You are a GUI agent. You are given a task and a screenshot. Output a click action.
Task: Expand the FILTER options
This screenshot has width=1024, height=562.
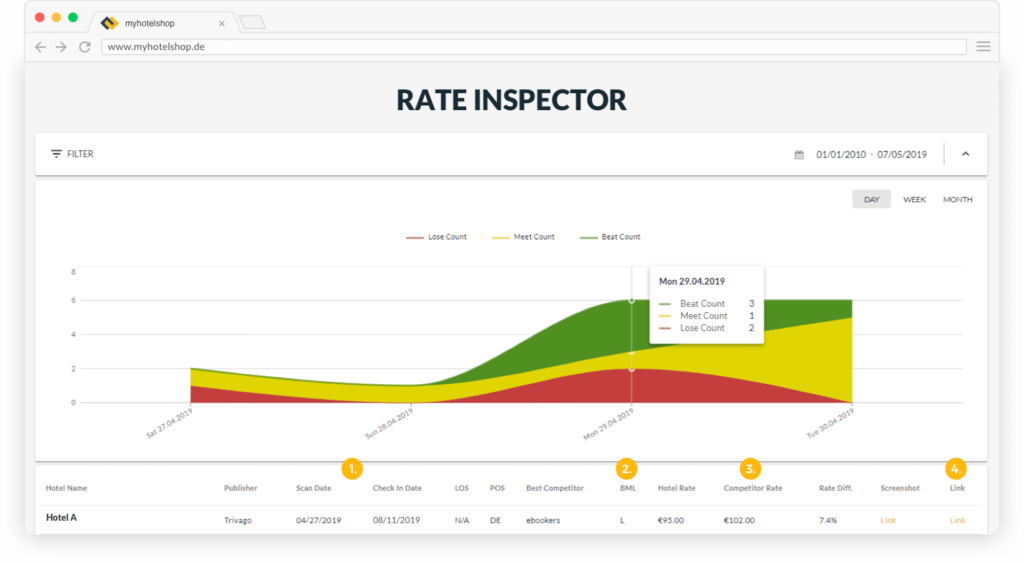[x=80, y=154]
